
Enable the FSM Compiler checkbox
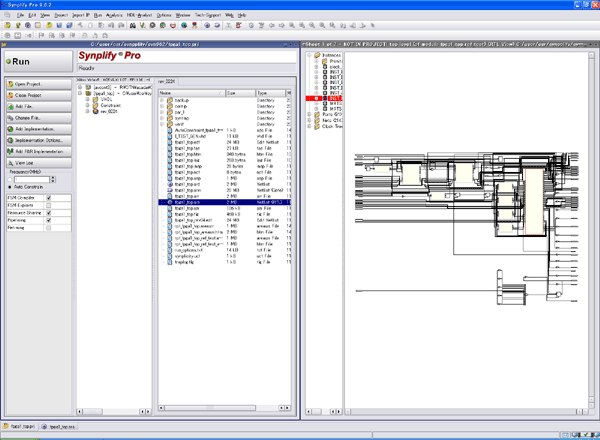click(49, 198)
